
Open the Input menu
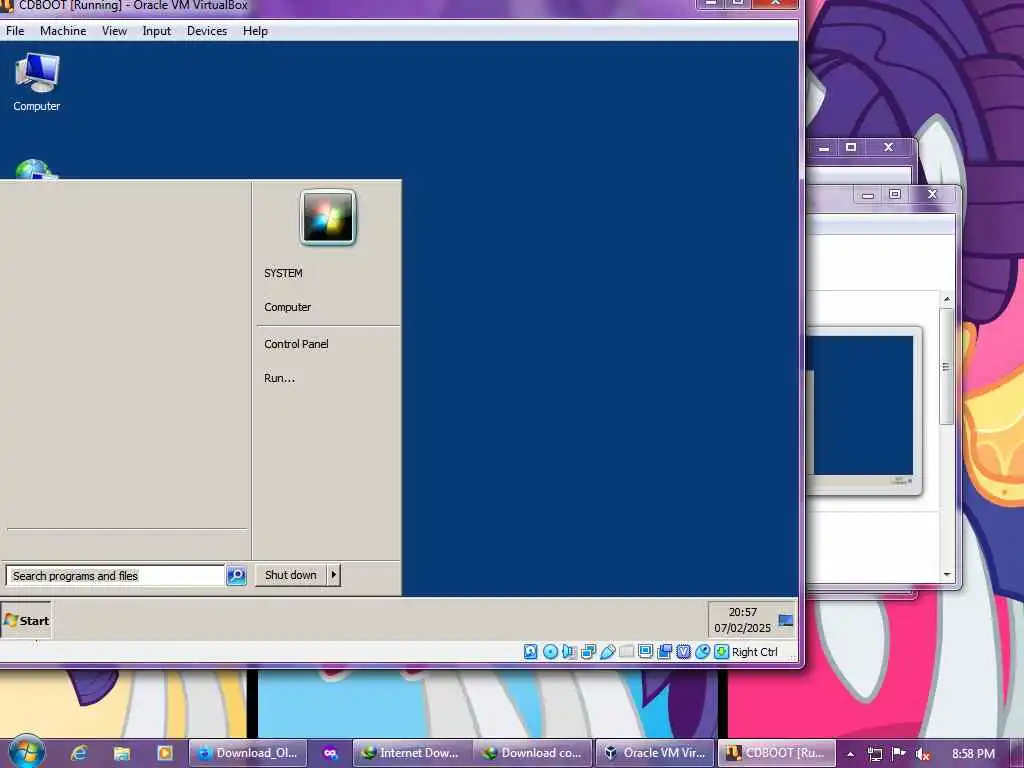[x=157, y=31]
